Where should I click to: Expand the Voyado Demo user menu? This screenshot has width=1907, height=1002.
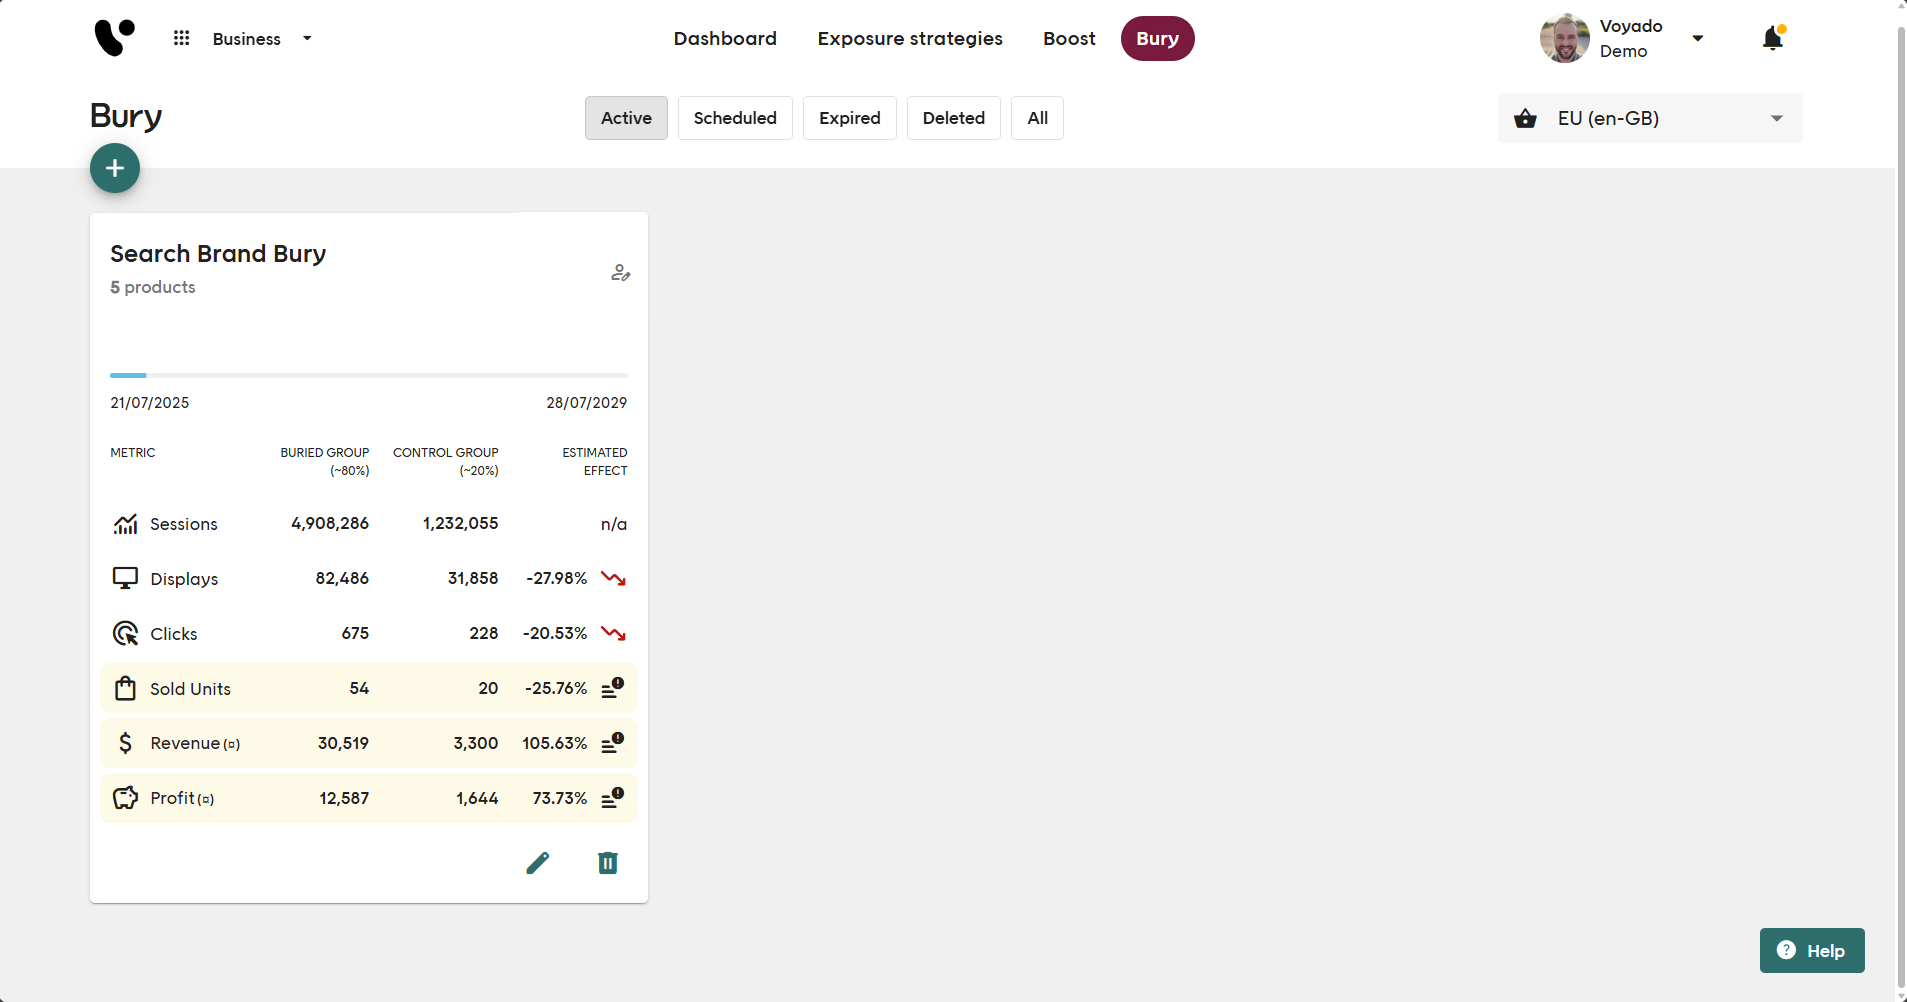click(x=1697, y=39)
